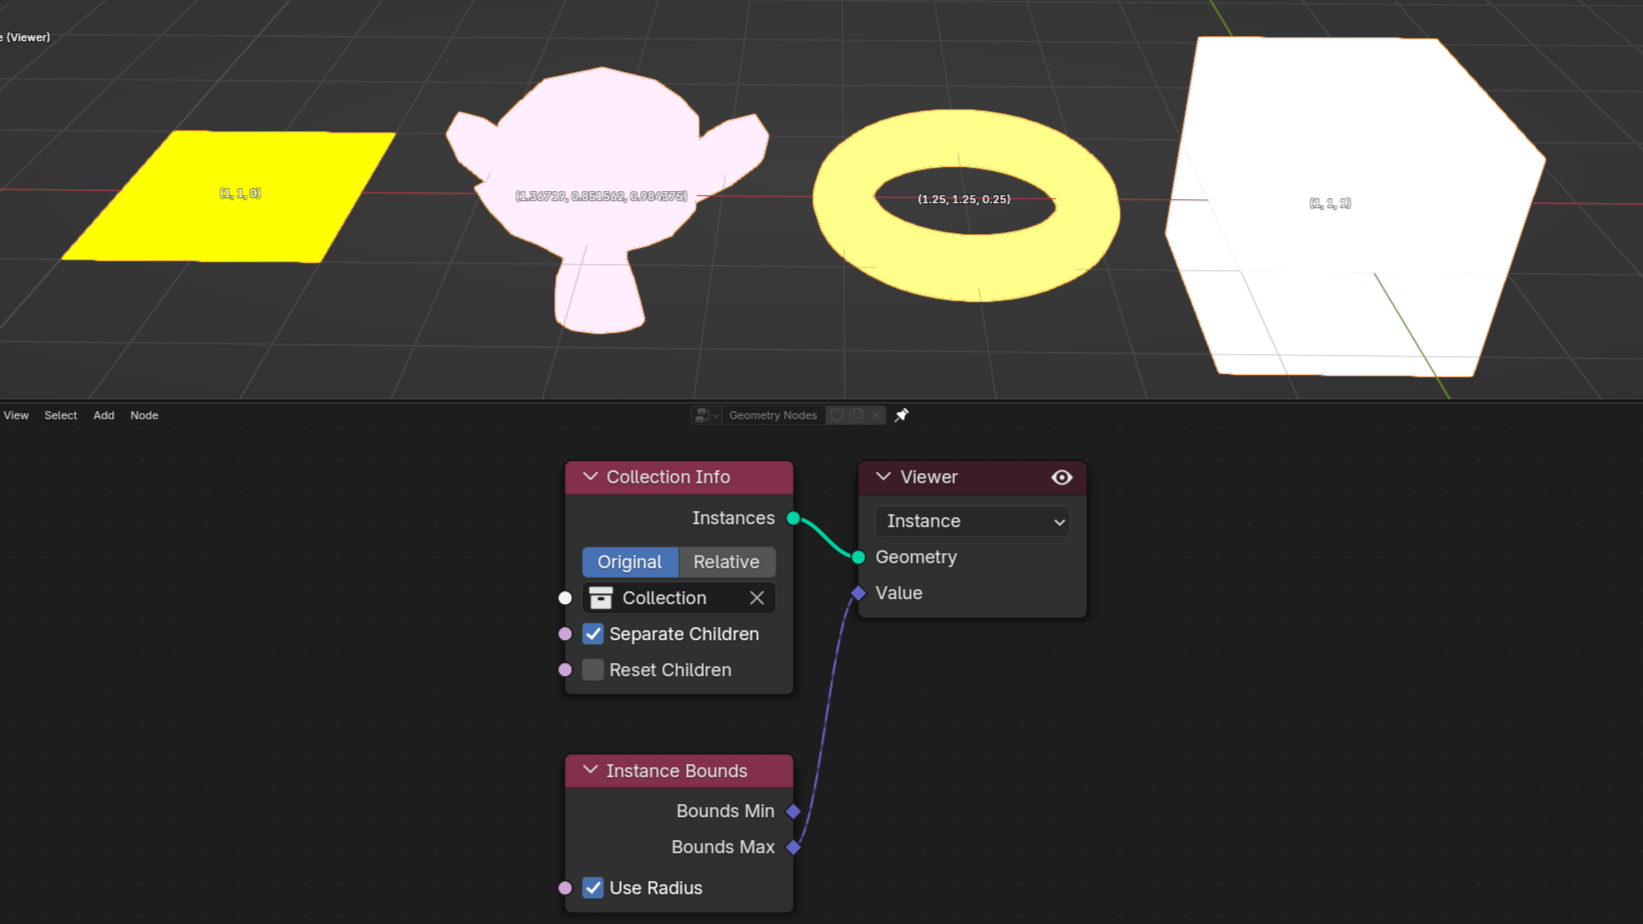Collapse the Instance Bounds node
1643x924 pixels.
[590, 771]
